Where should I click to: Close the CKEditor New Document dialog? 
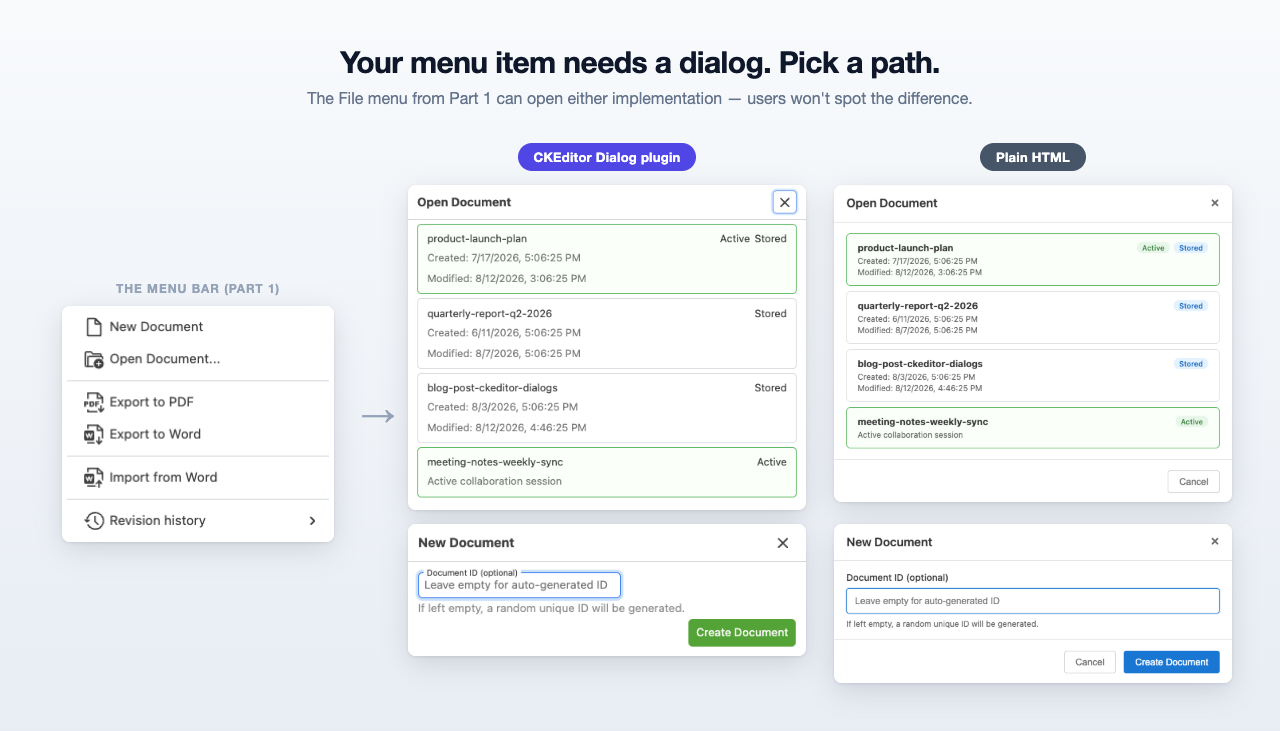pos(783,543)
